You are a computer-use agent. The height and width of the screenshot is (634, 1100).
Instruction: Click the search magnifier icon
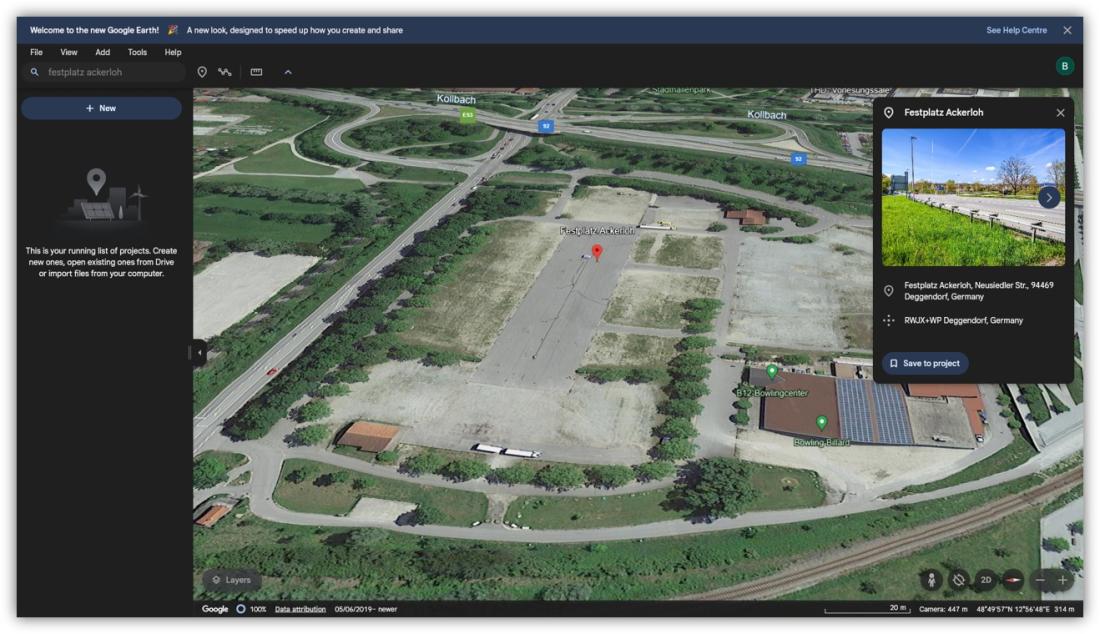pos(34,72)
